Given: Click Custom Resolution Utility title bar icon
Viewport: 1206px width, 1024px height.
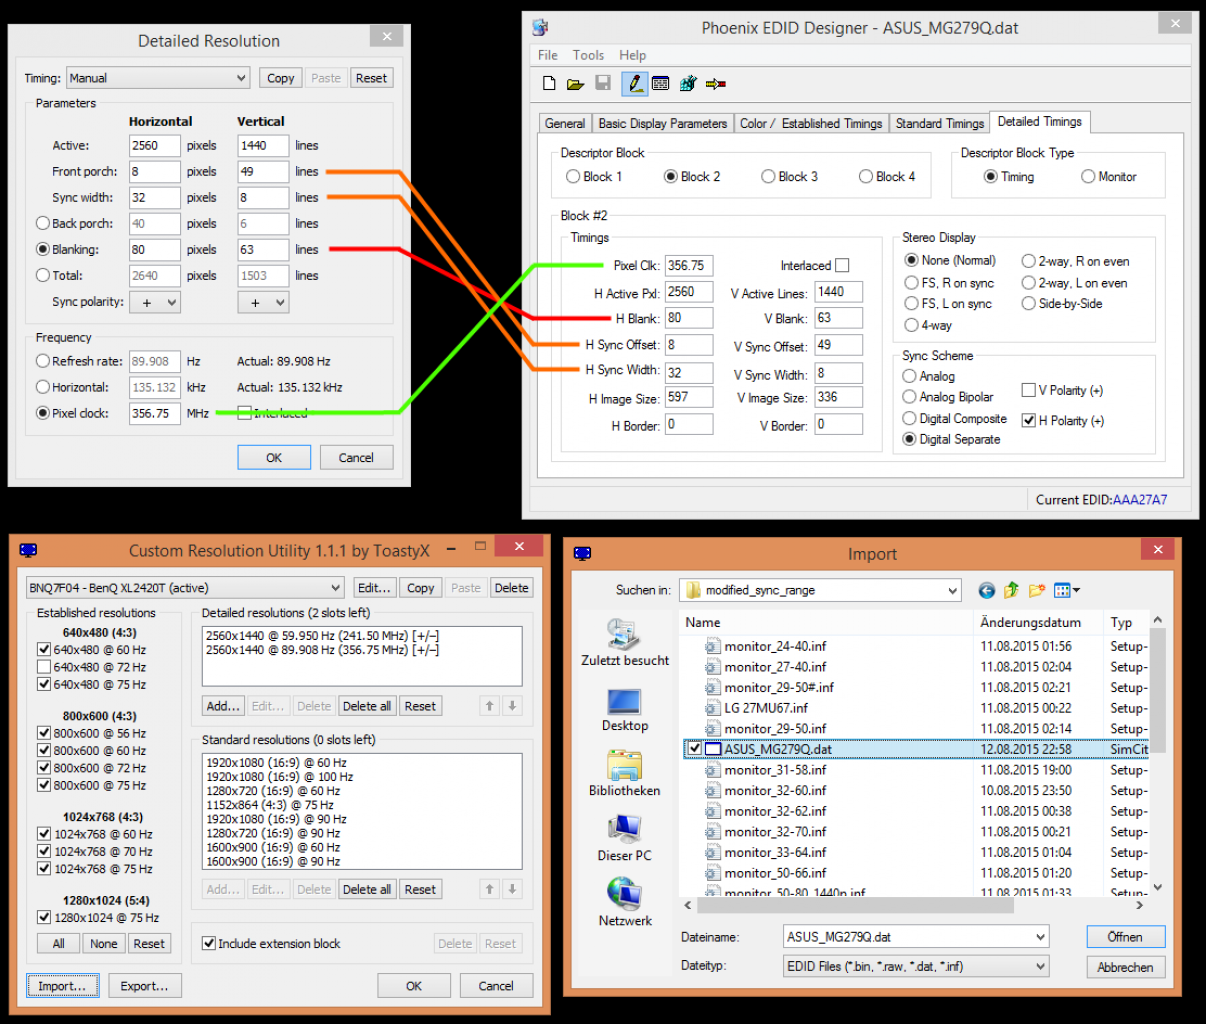Looking at the screenshot, I should click(28, 551).
